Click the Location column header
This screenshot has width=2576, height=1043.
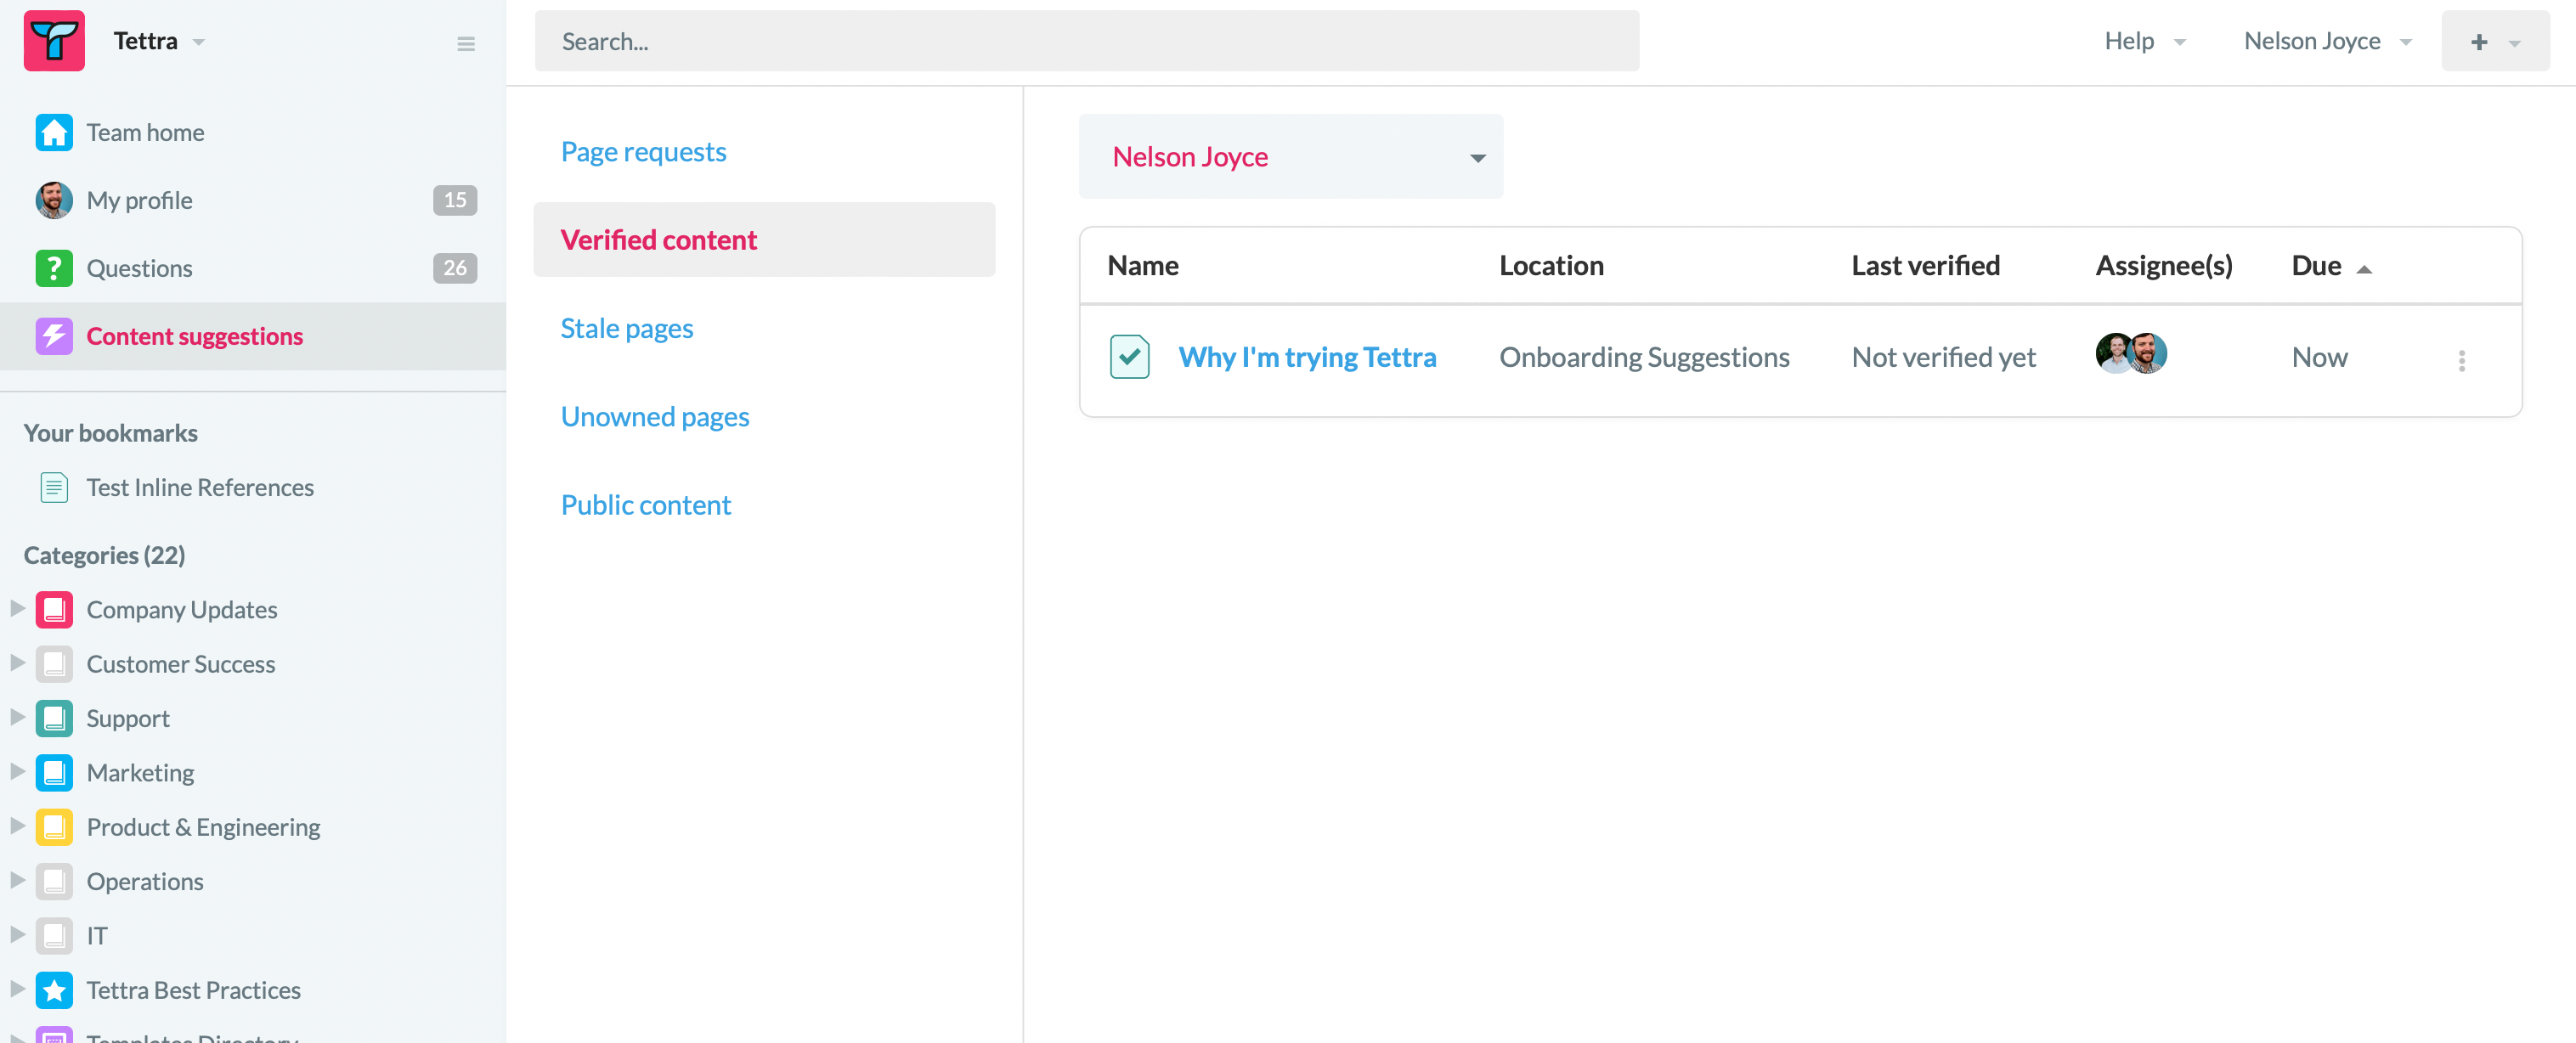click(1551, 265)
